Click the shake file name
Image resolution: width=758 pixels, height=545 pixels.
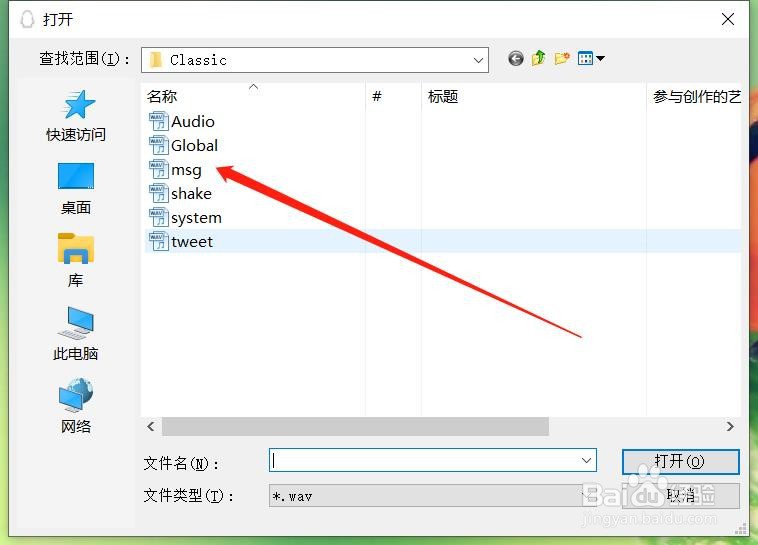[x=191, y=193]
